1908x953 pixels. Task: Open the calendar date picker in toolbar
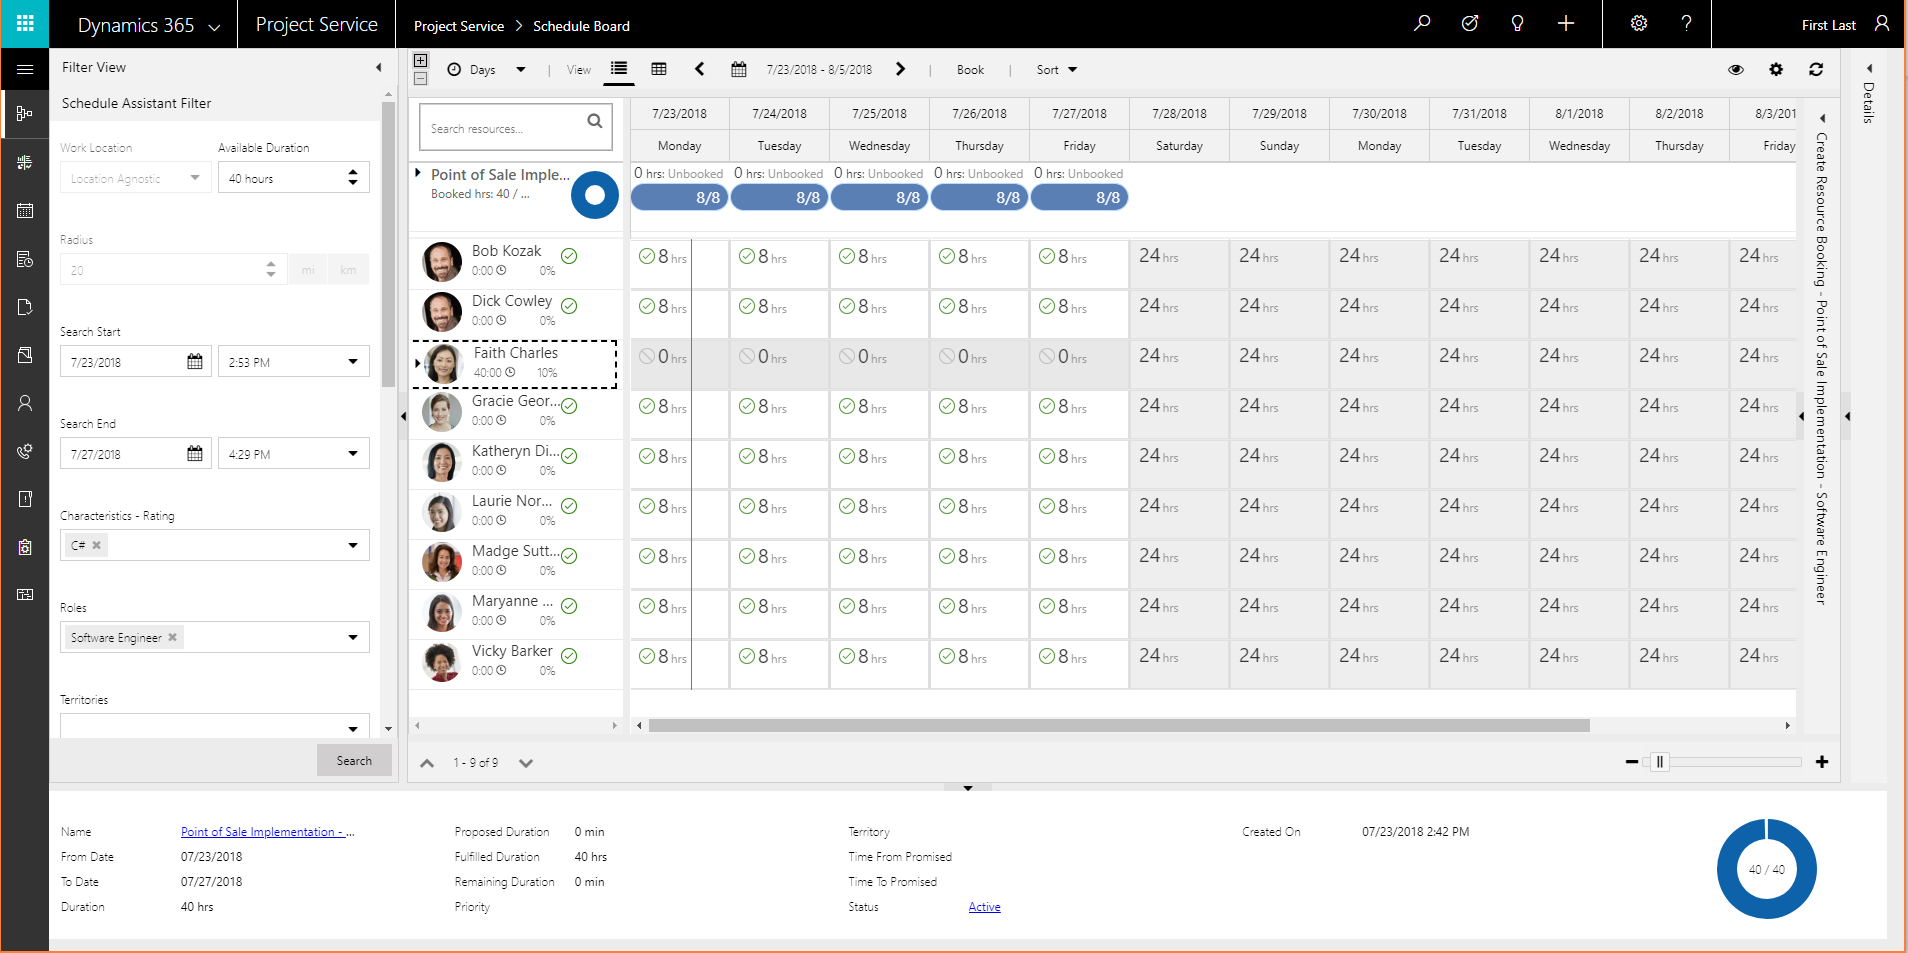[739, 70]
